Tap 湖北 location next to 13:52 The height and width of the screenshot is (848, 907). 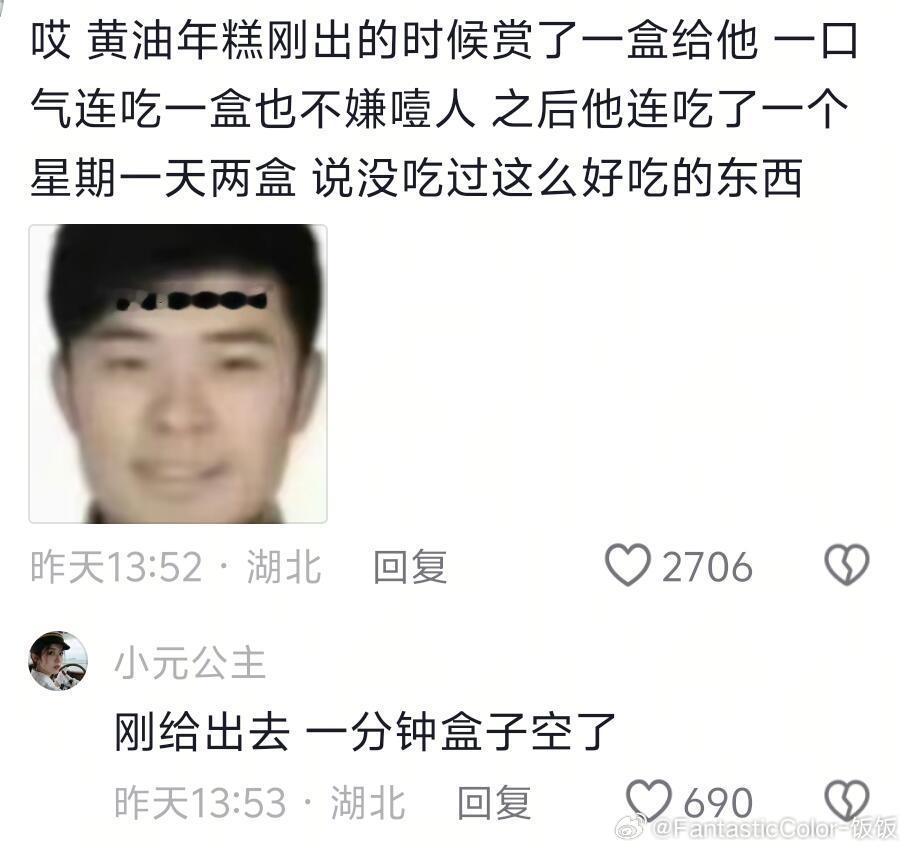(284, 566)
